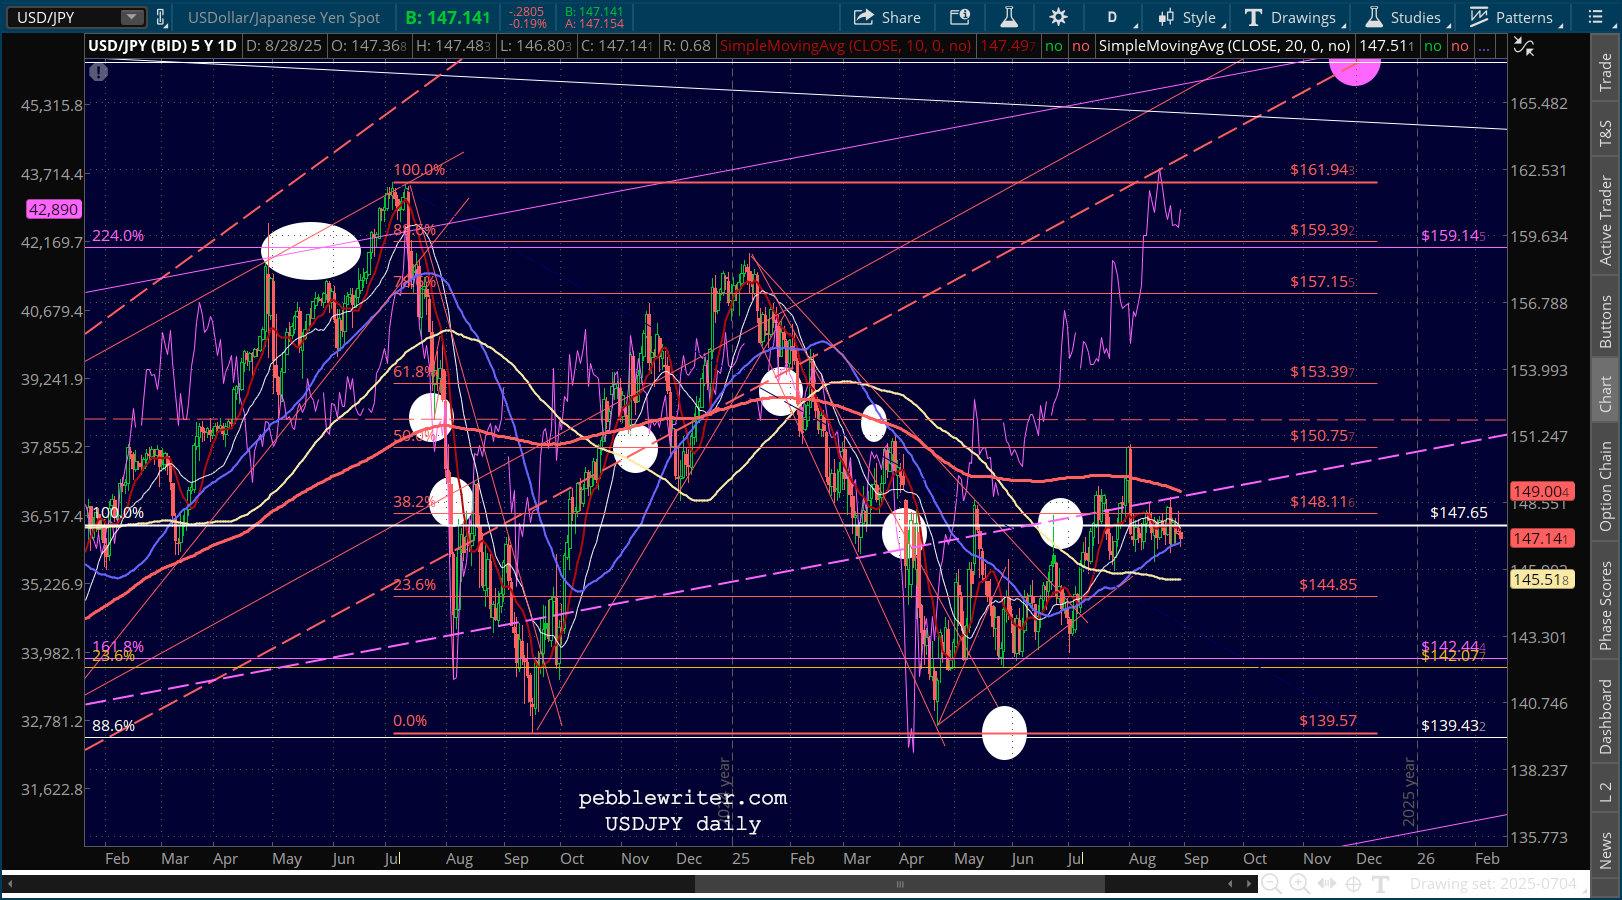Click the pan horizontally arrows icon

pyautogui.click(x=1326, y=884)
